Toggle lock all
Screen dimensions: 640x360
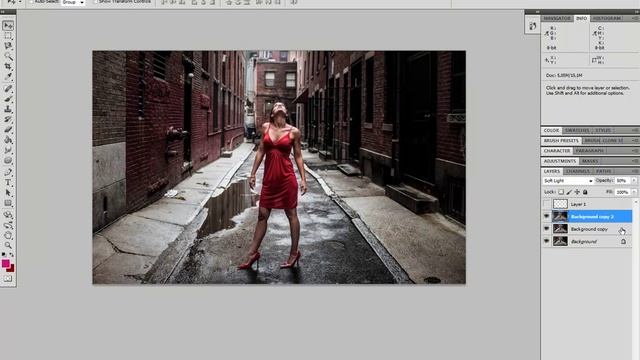[x=585, y=192]
